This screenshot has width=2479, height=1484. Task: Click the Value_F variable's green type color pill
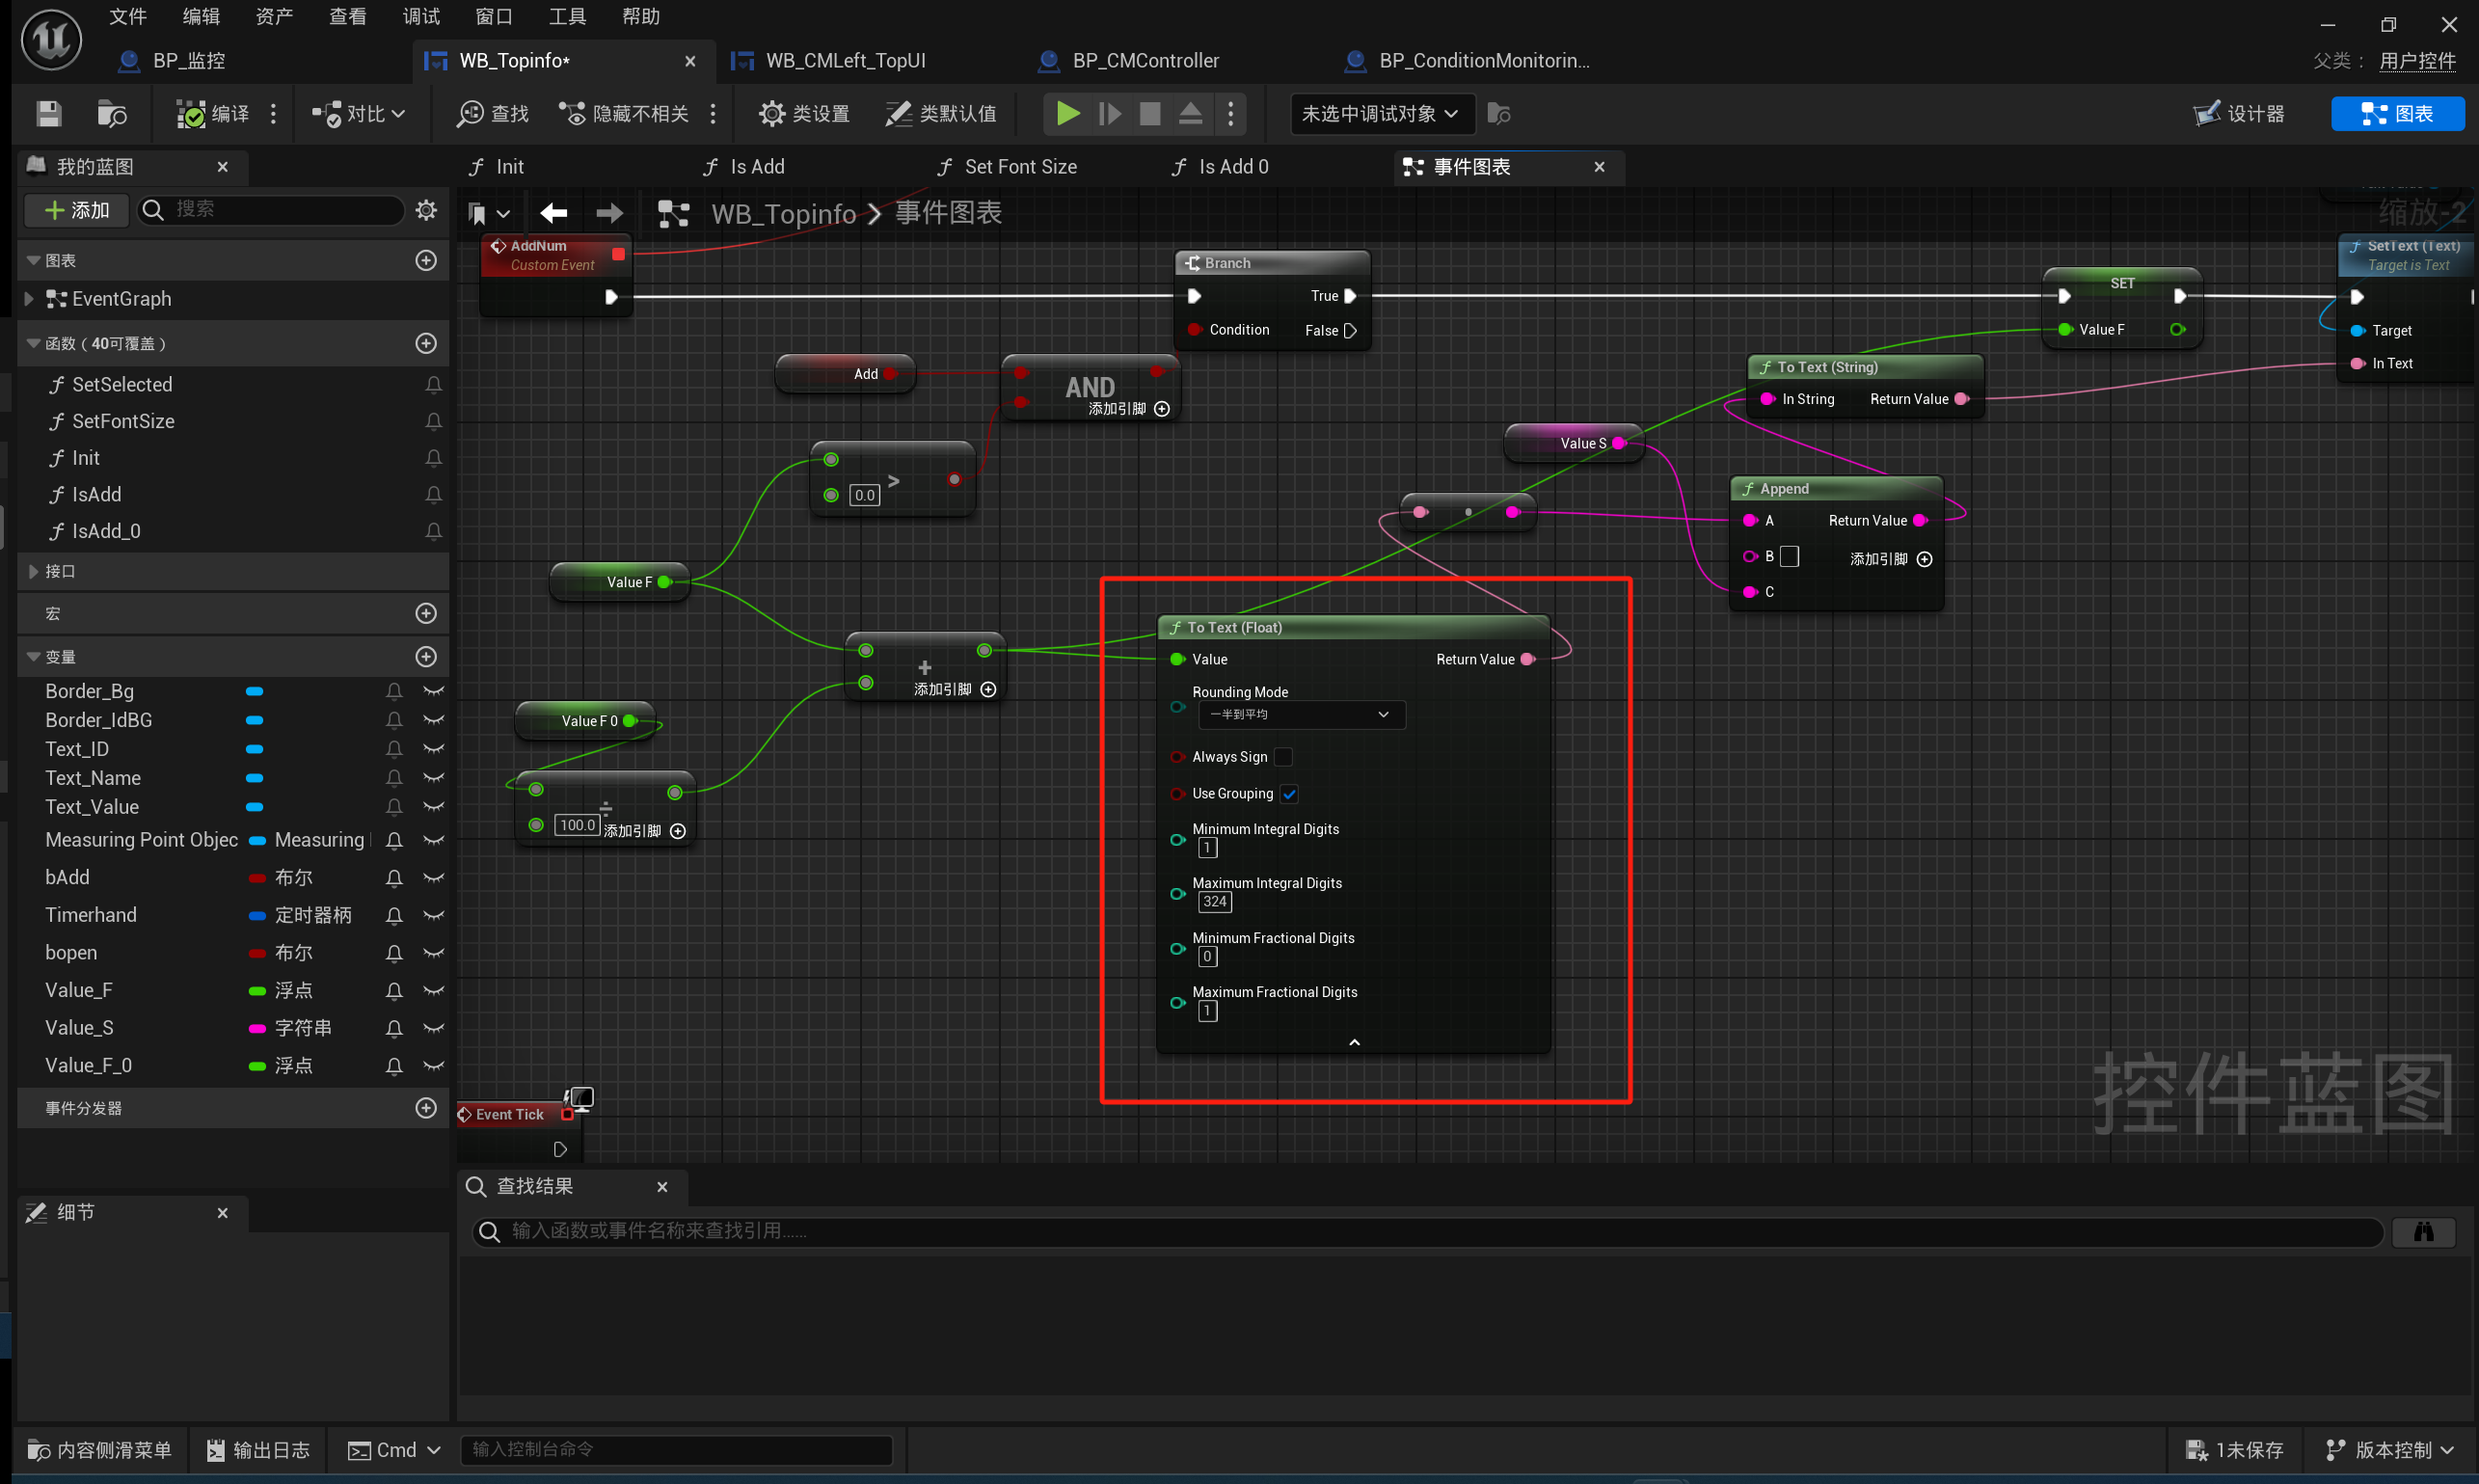[257, 991]
